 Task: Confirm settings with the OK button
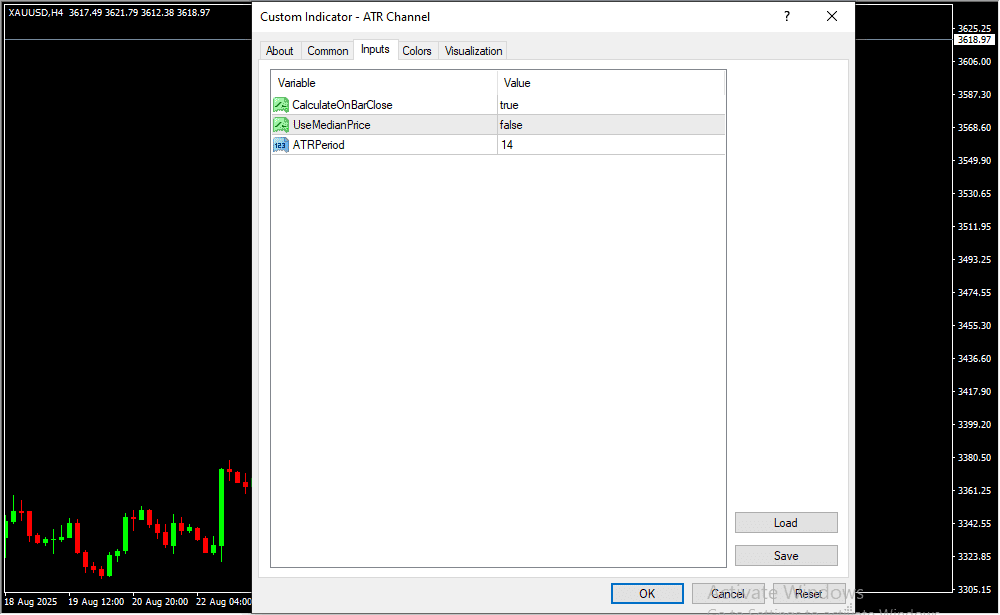coord(647,594)
